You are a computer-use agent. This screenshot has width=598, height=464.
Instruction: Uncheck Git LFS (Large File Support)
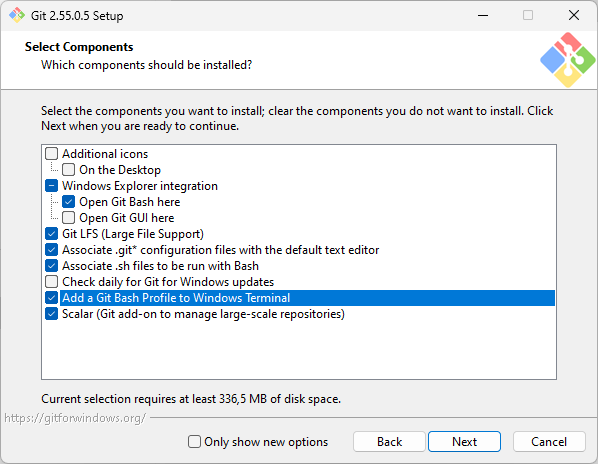(51, 234)
